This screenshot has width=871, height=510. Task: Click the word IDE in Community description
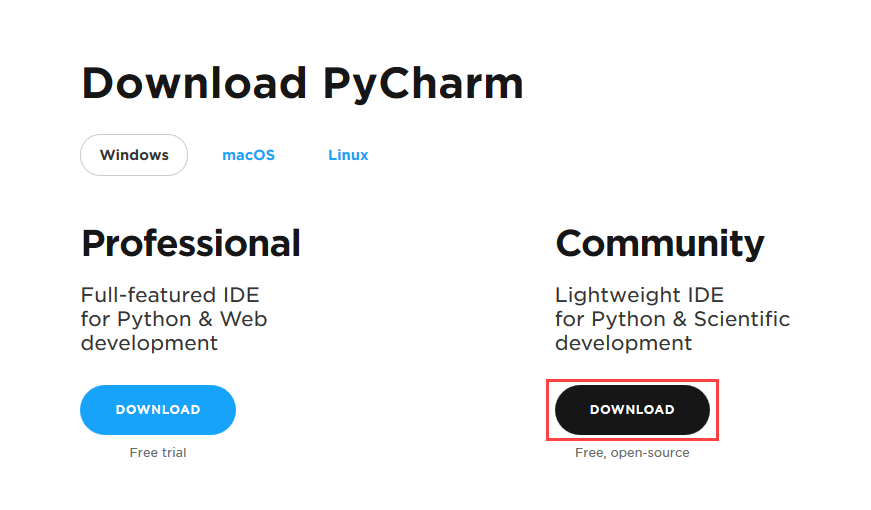coord(703,295)
